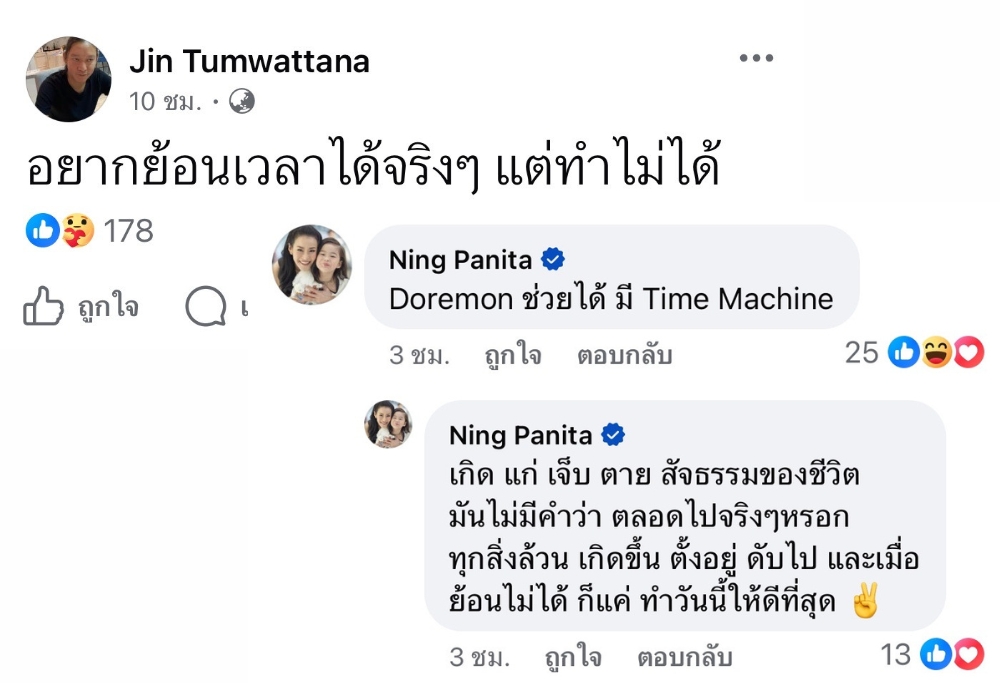
Task: Click verified badge on first Ning Panita comment
Action: tap(553, 261)
